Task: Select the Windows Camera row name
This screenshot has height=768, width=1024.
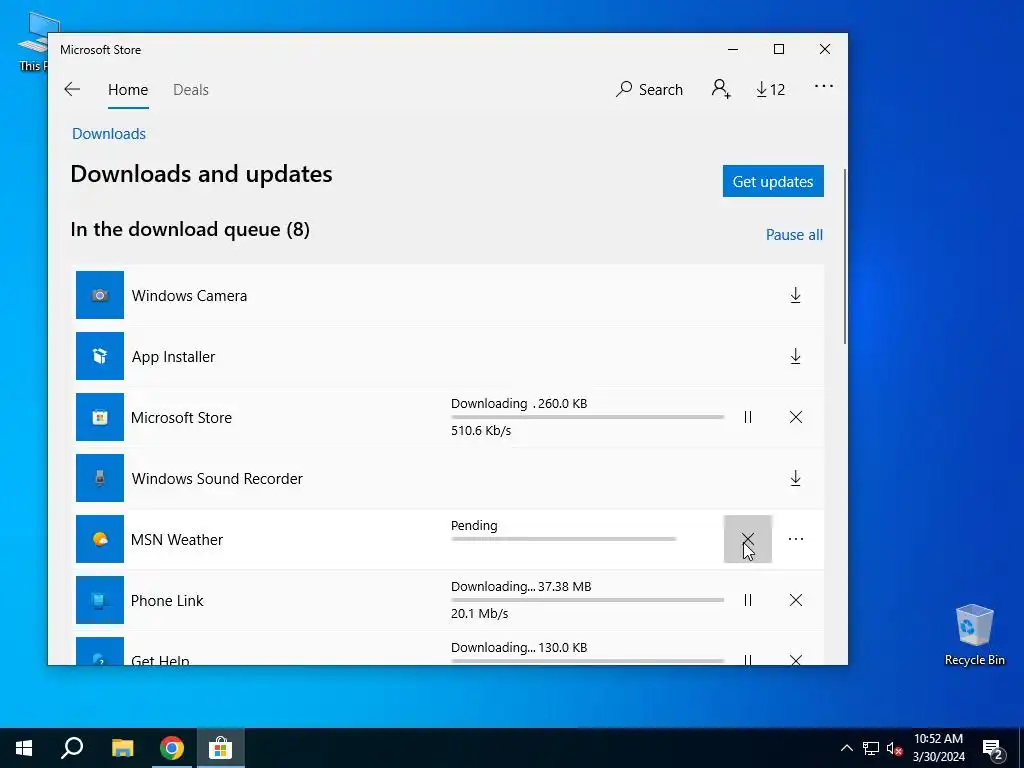Action: pyautogui.click(x=189, y=296)
